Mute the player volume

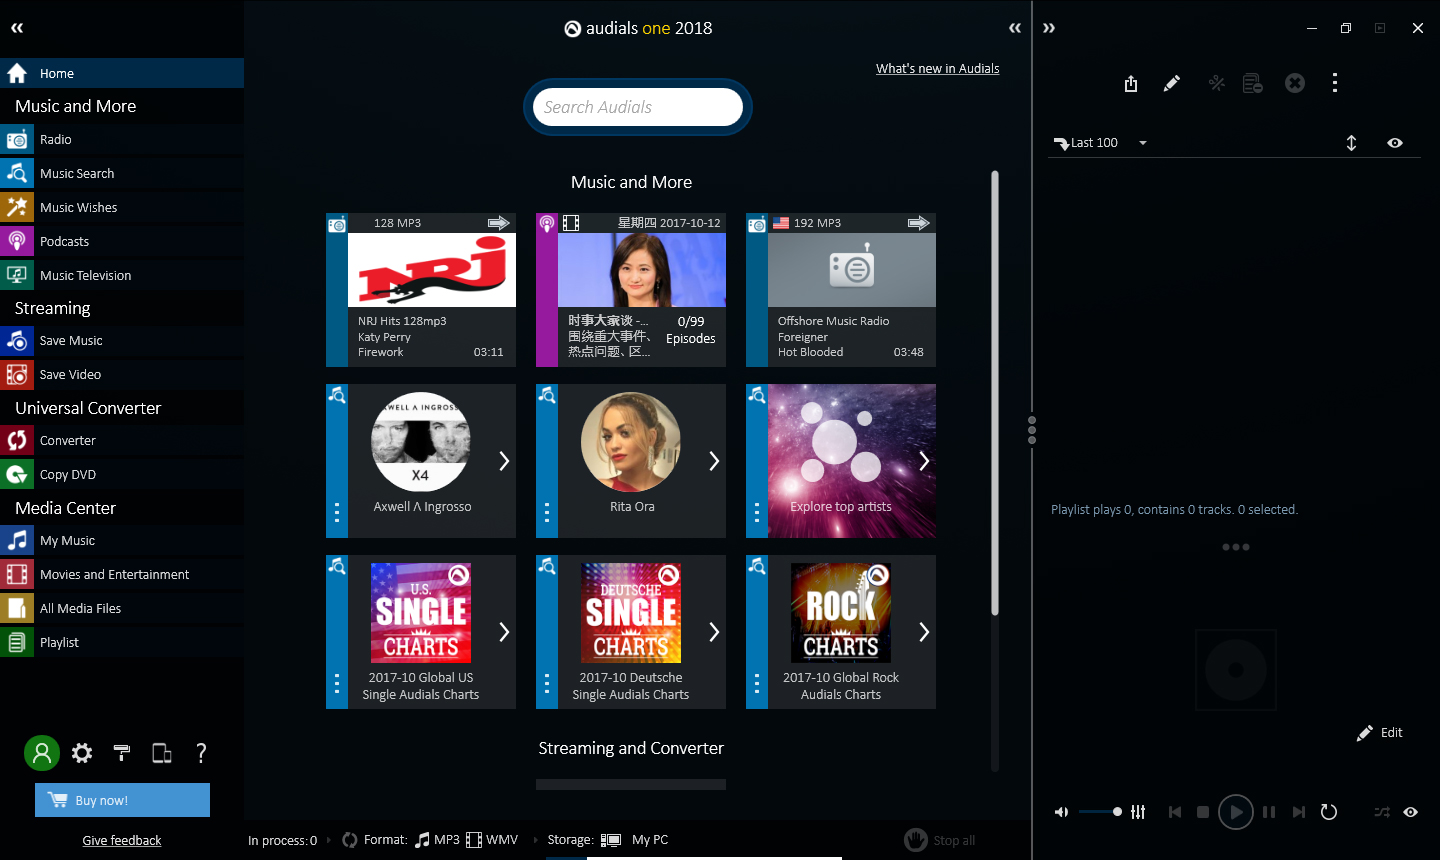coord(1061,812)
